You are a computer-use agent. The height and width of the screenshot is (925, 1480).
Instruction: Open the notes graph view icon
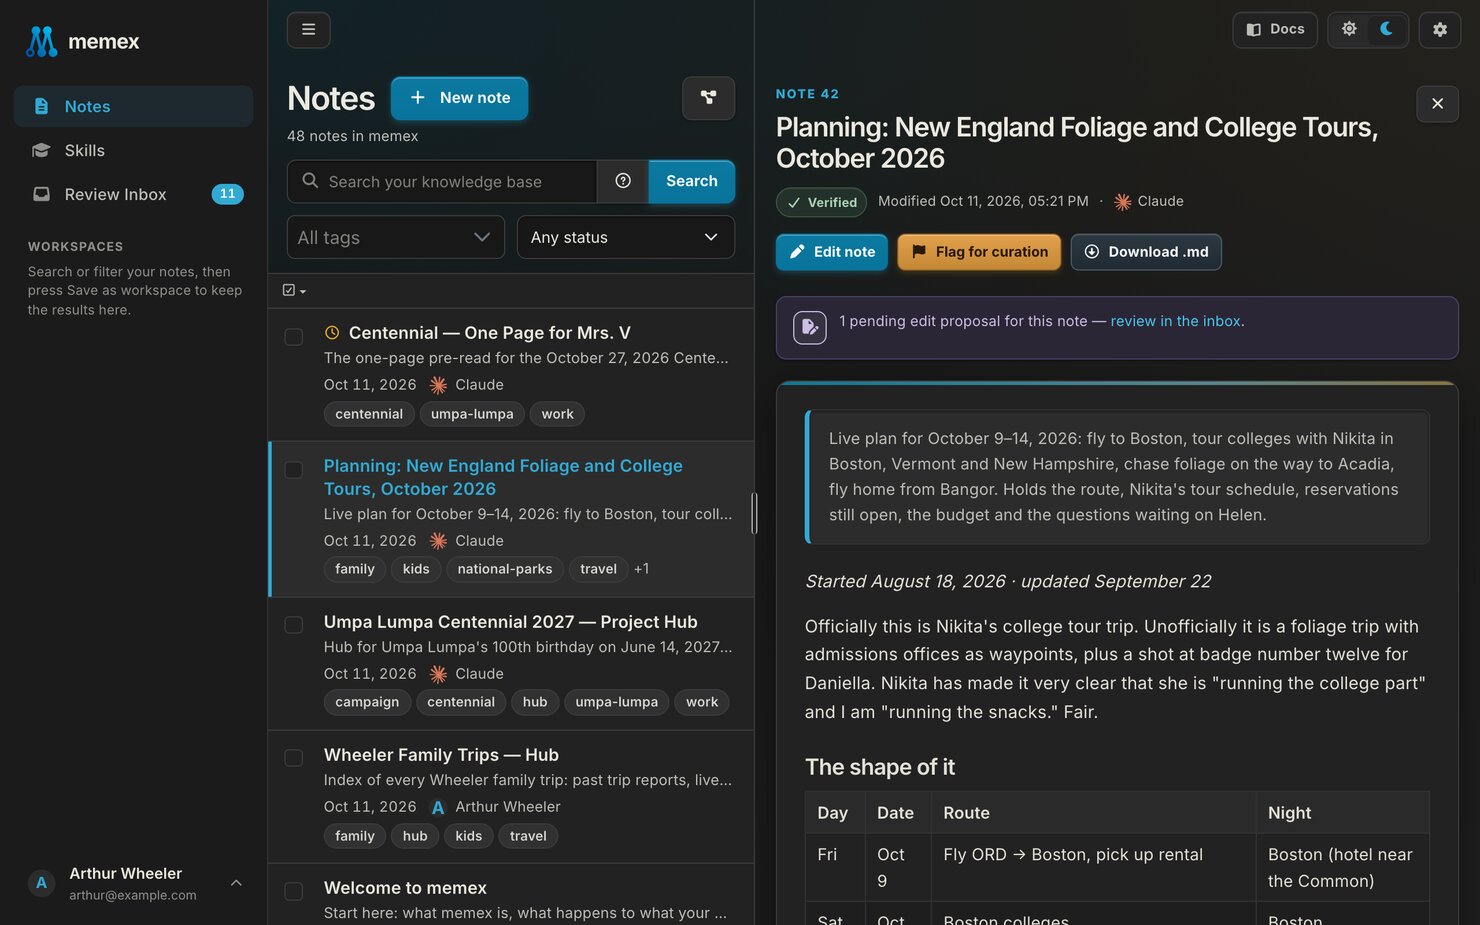[x=708, y=98]
